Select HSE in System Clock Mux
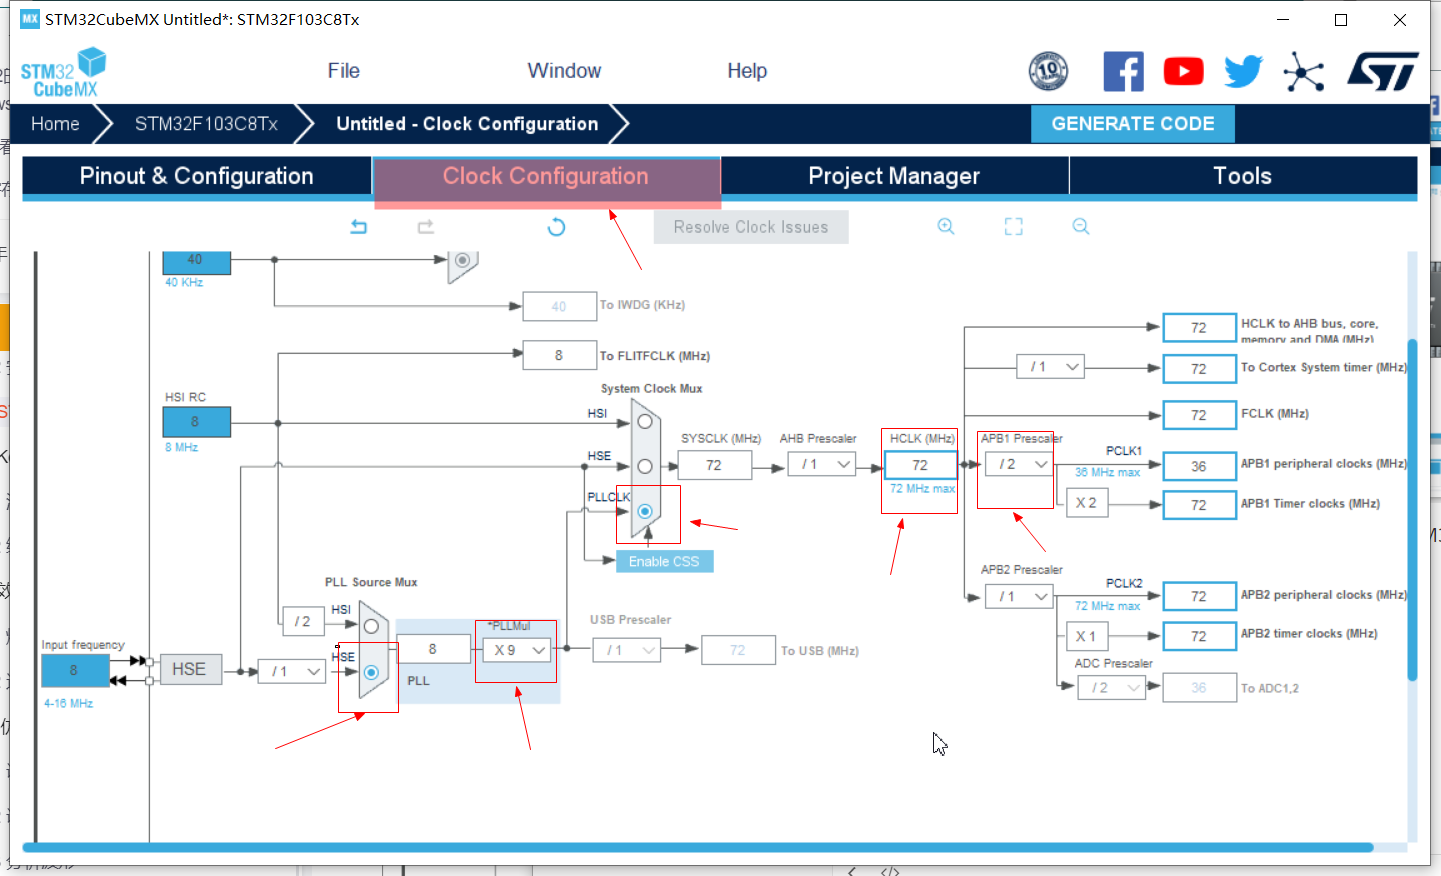Viewport: 1441px width, 876px height. pos(645,466)
